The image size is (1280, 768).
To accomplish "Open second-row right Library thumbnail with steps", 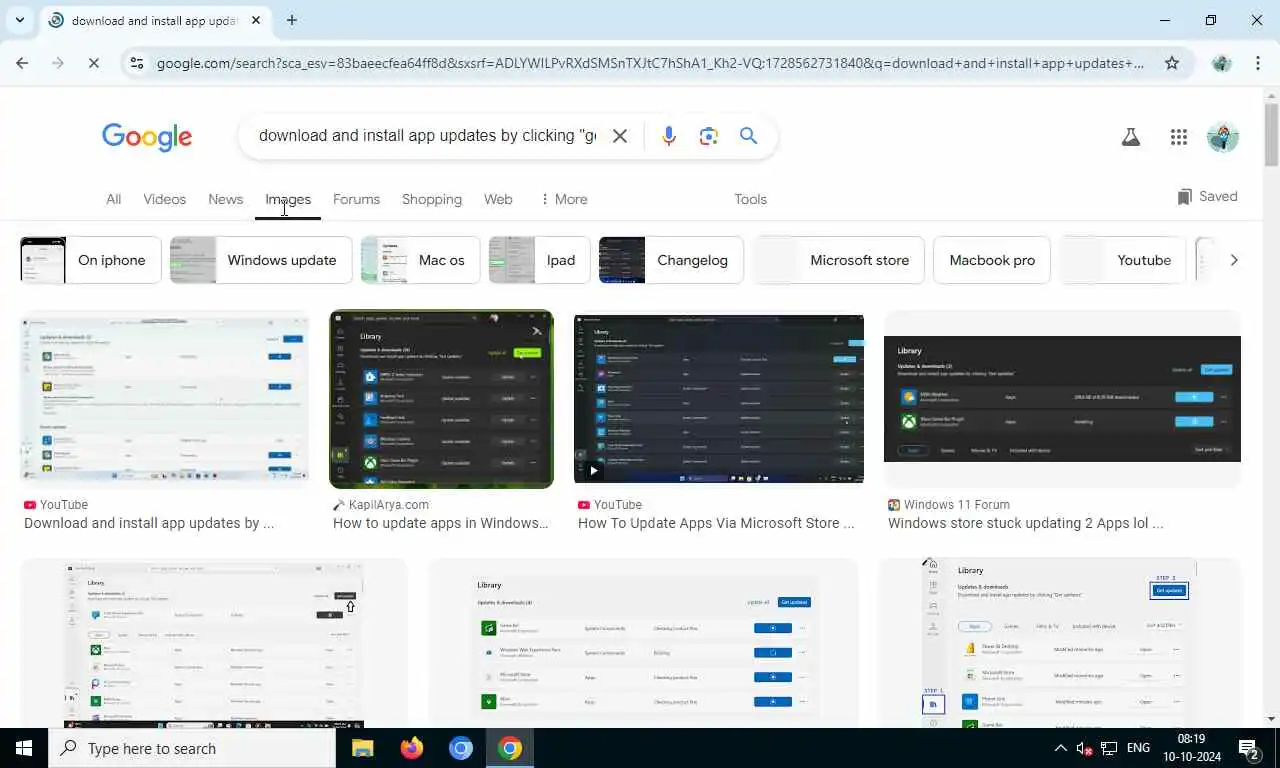I will 1060,643.
